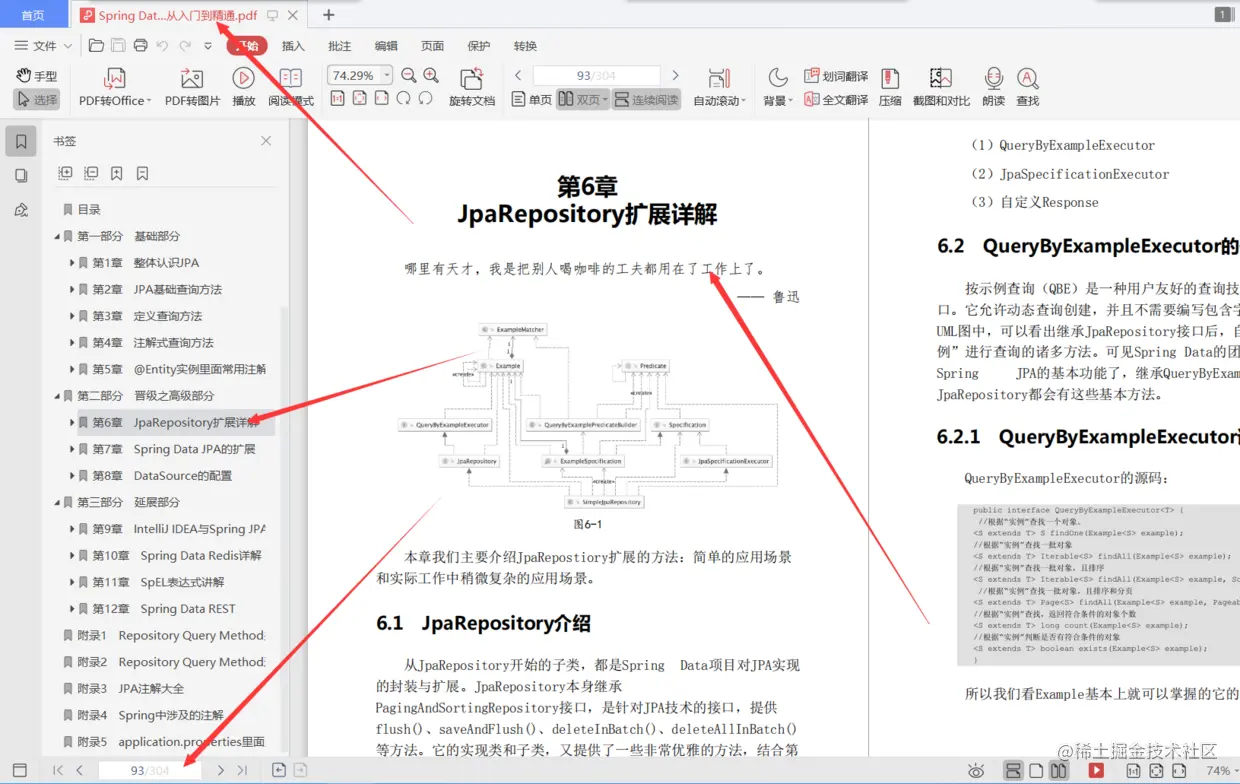The height and width of the screenshot is (784, 1240).
Task: Run 全文翻译 full-text translation
Action: (x=836, y=100)
